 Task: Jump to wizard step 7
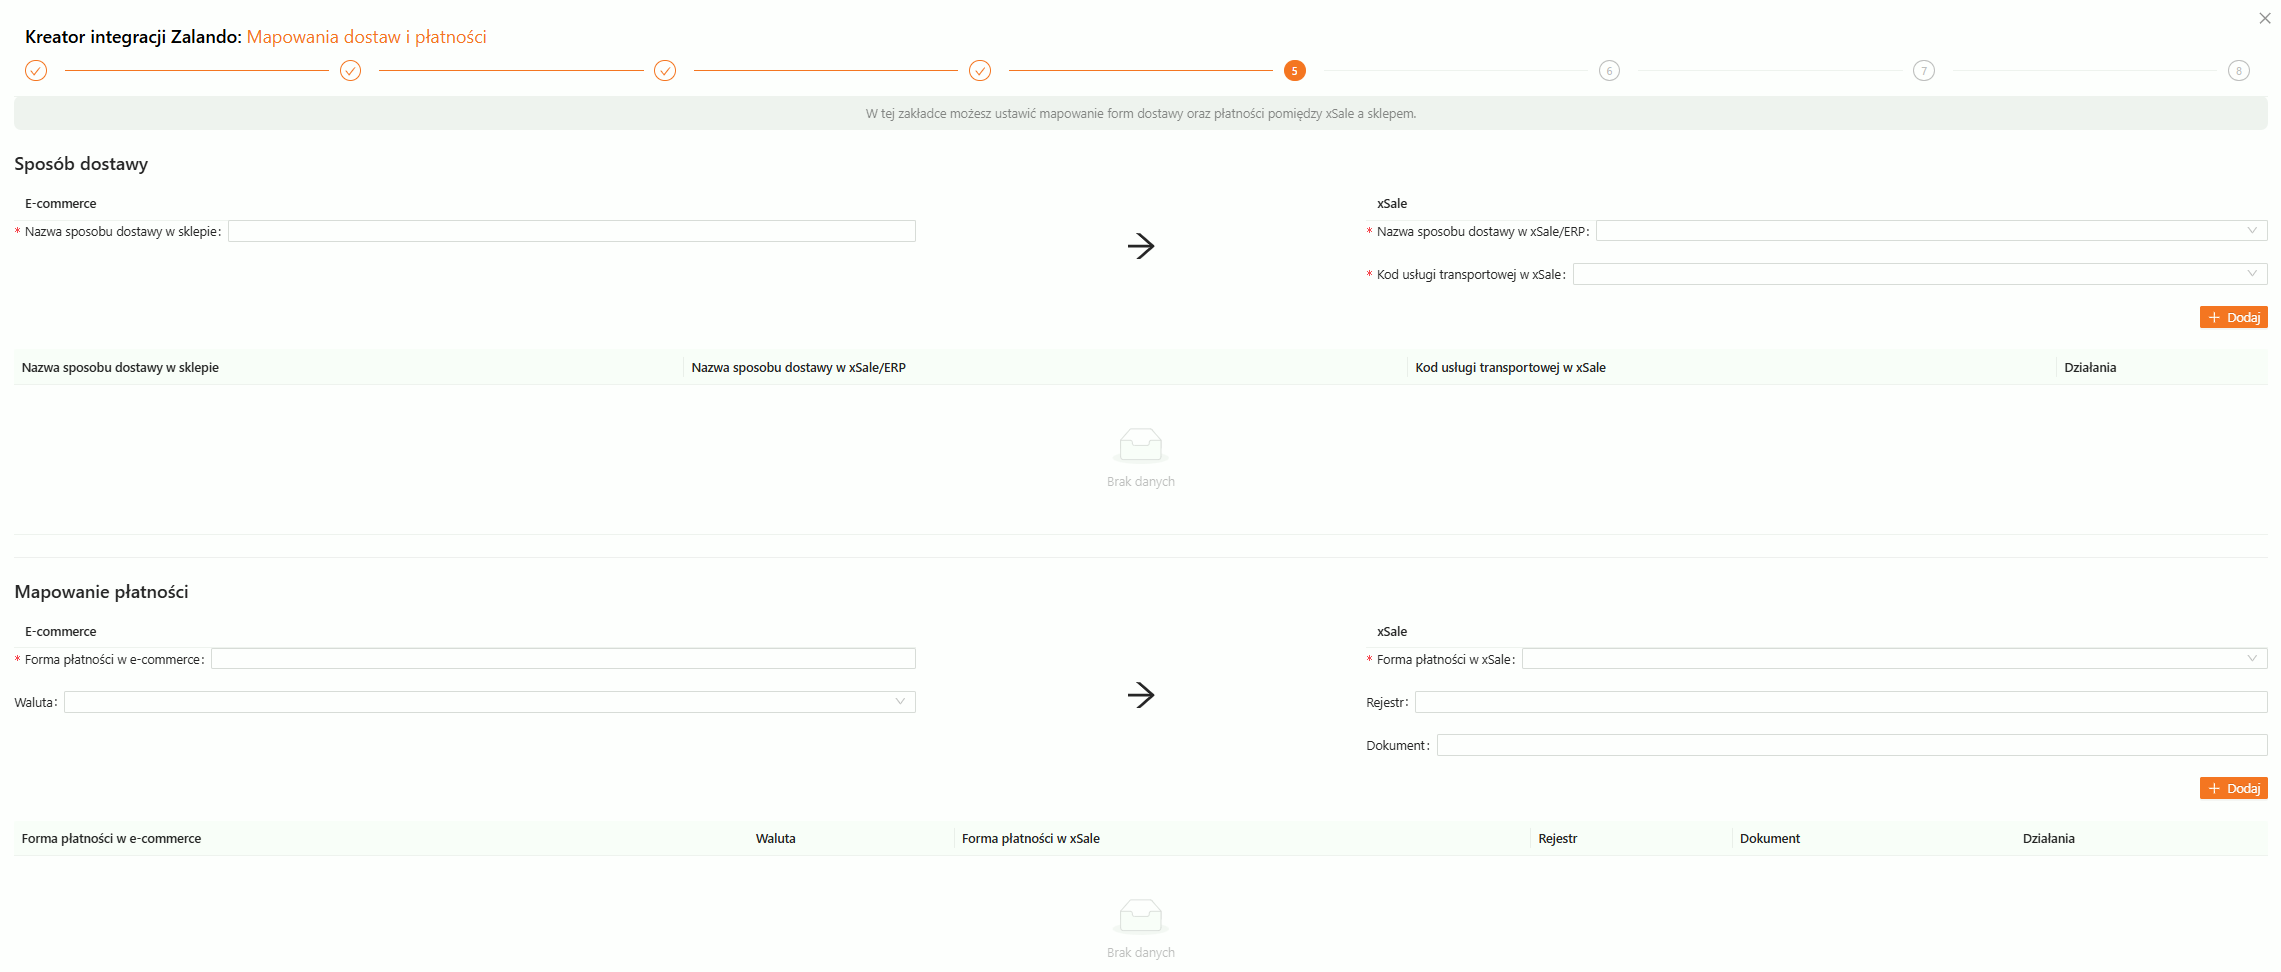[1923, 71]
